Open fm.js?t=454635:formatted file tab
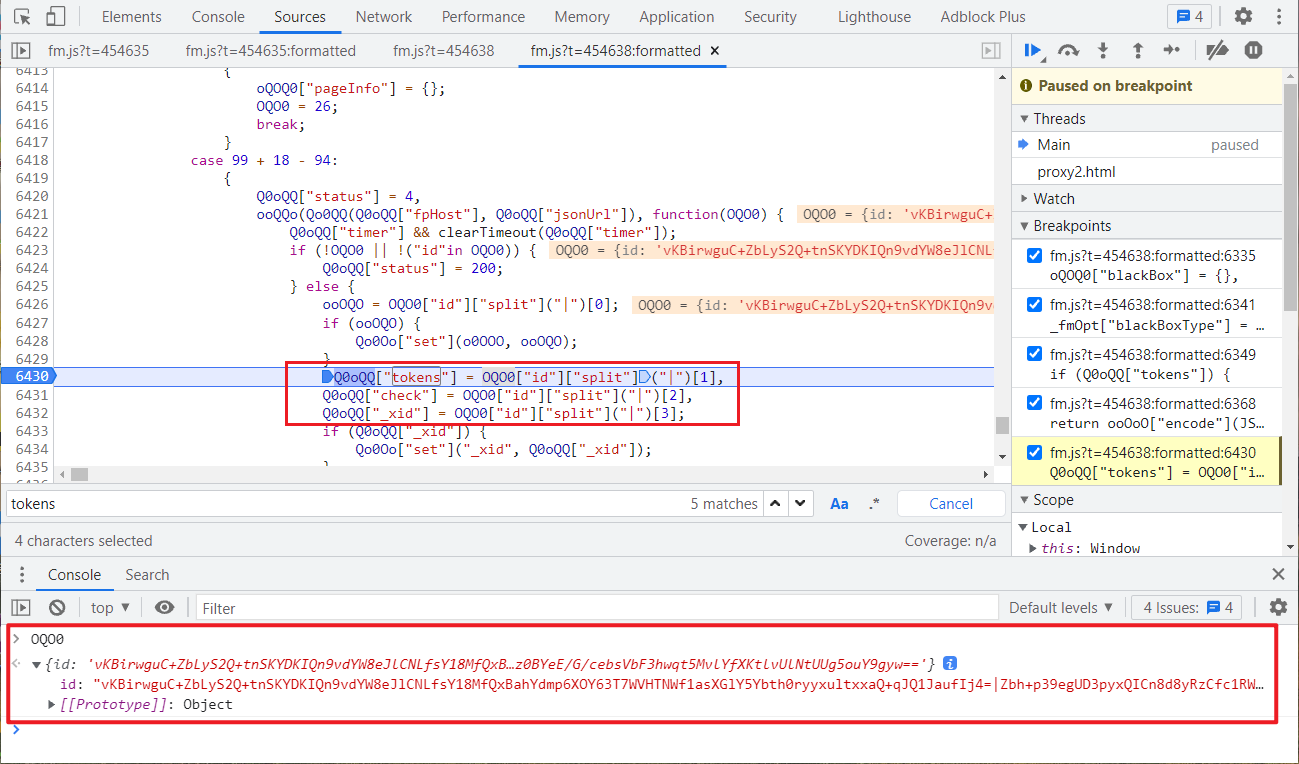Screen dimensions: 1299x764 tap(270, 51)
